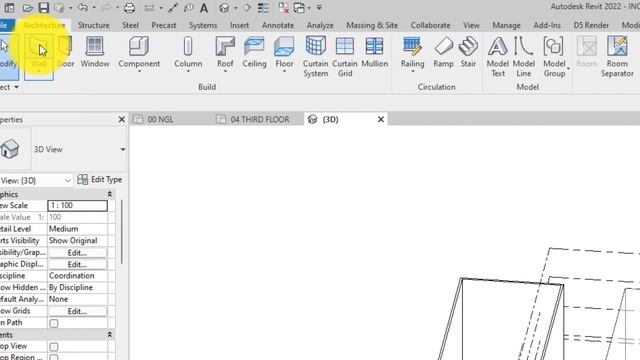This screenshot has height=360, width=640.
Task: Expand the Roof tool dropdown arrow
Action: click(225, 71)
